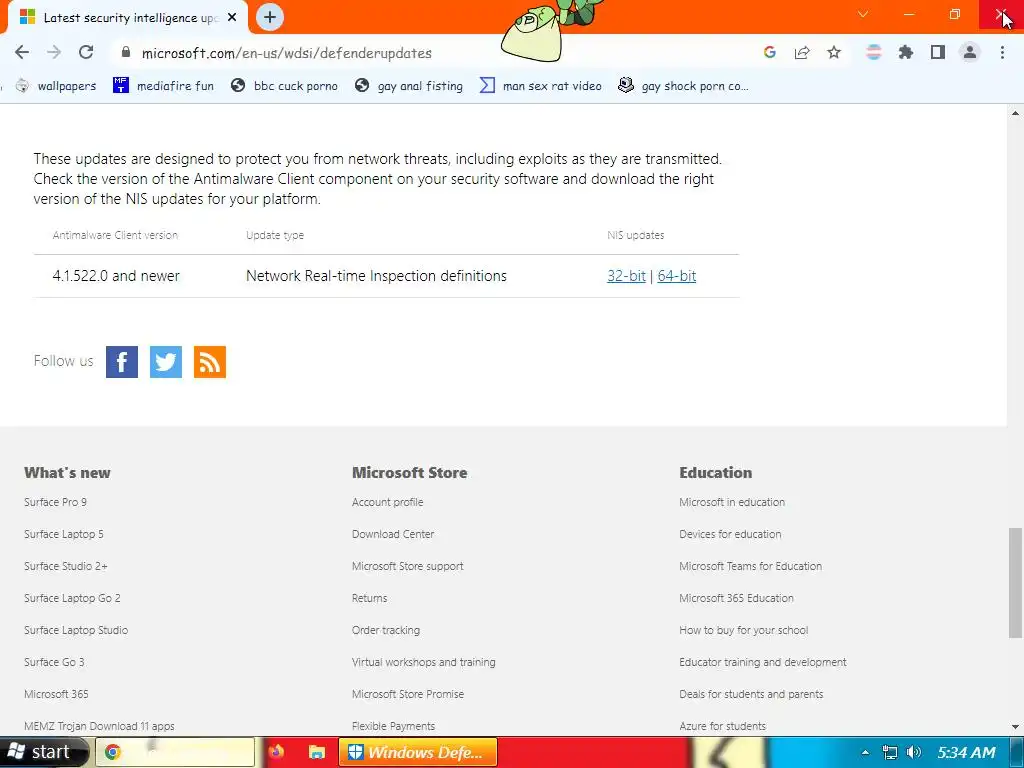Open Download Center link
Screen dimensions: 1024x768
[x=393, y=534]
